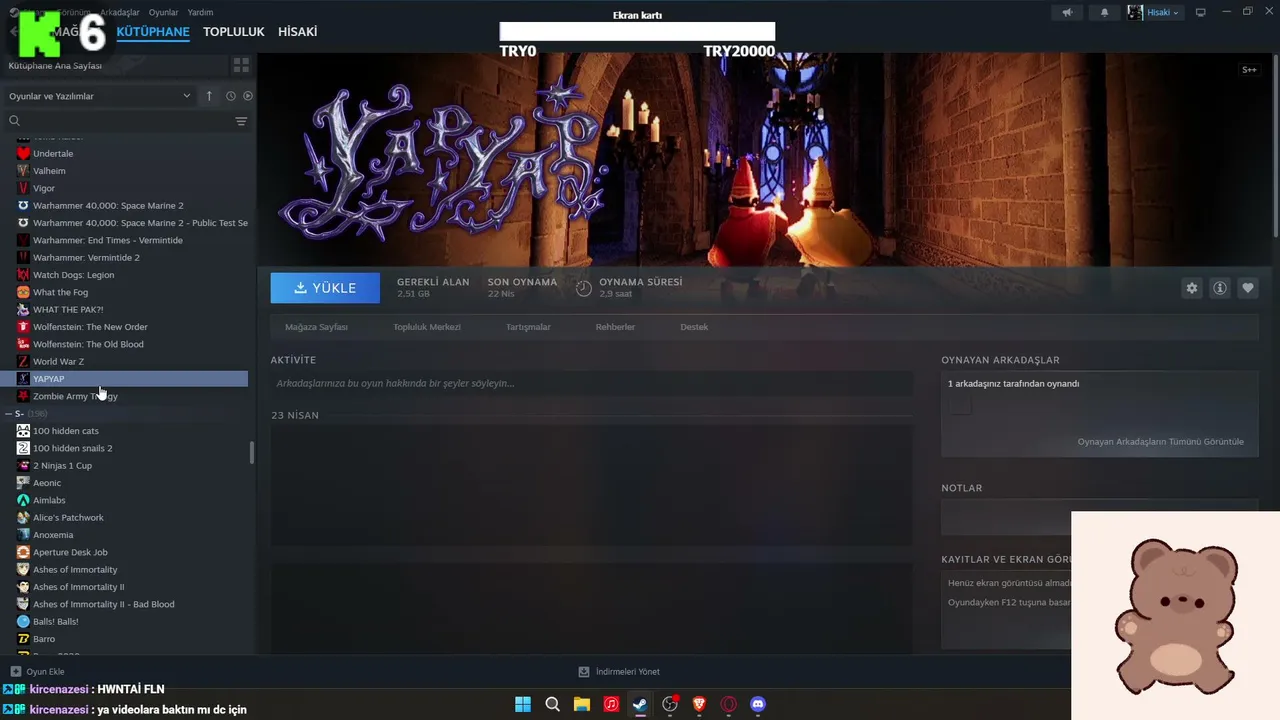Open Topluluk Merkezi link

(427, 327)
